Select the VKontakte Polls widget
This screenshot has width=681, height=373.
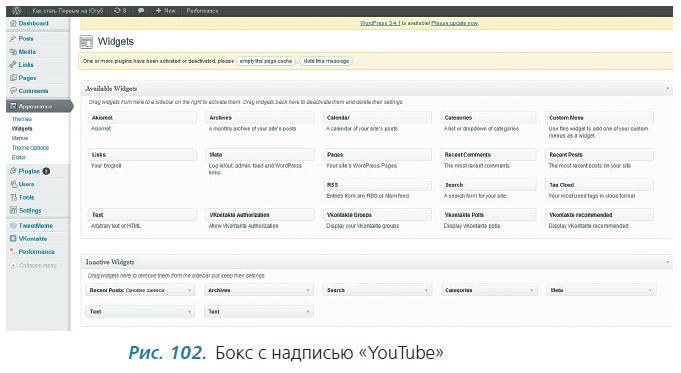489,215
